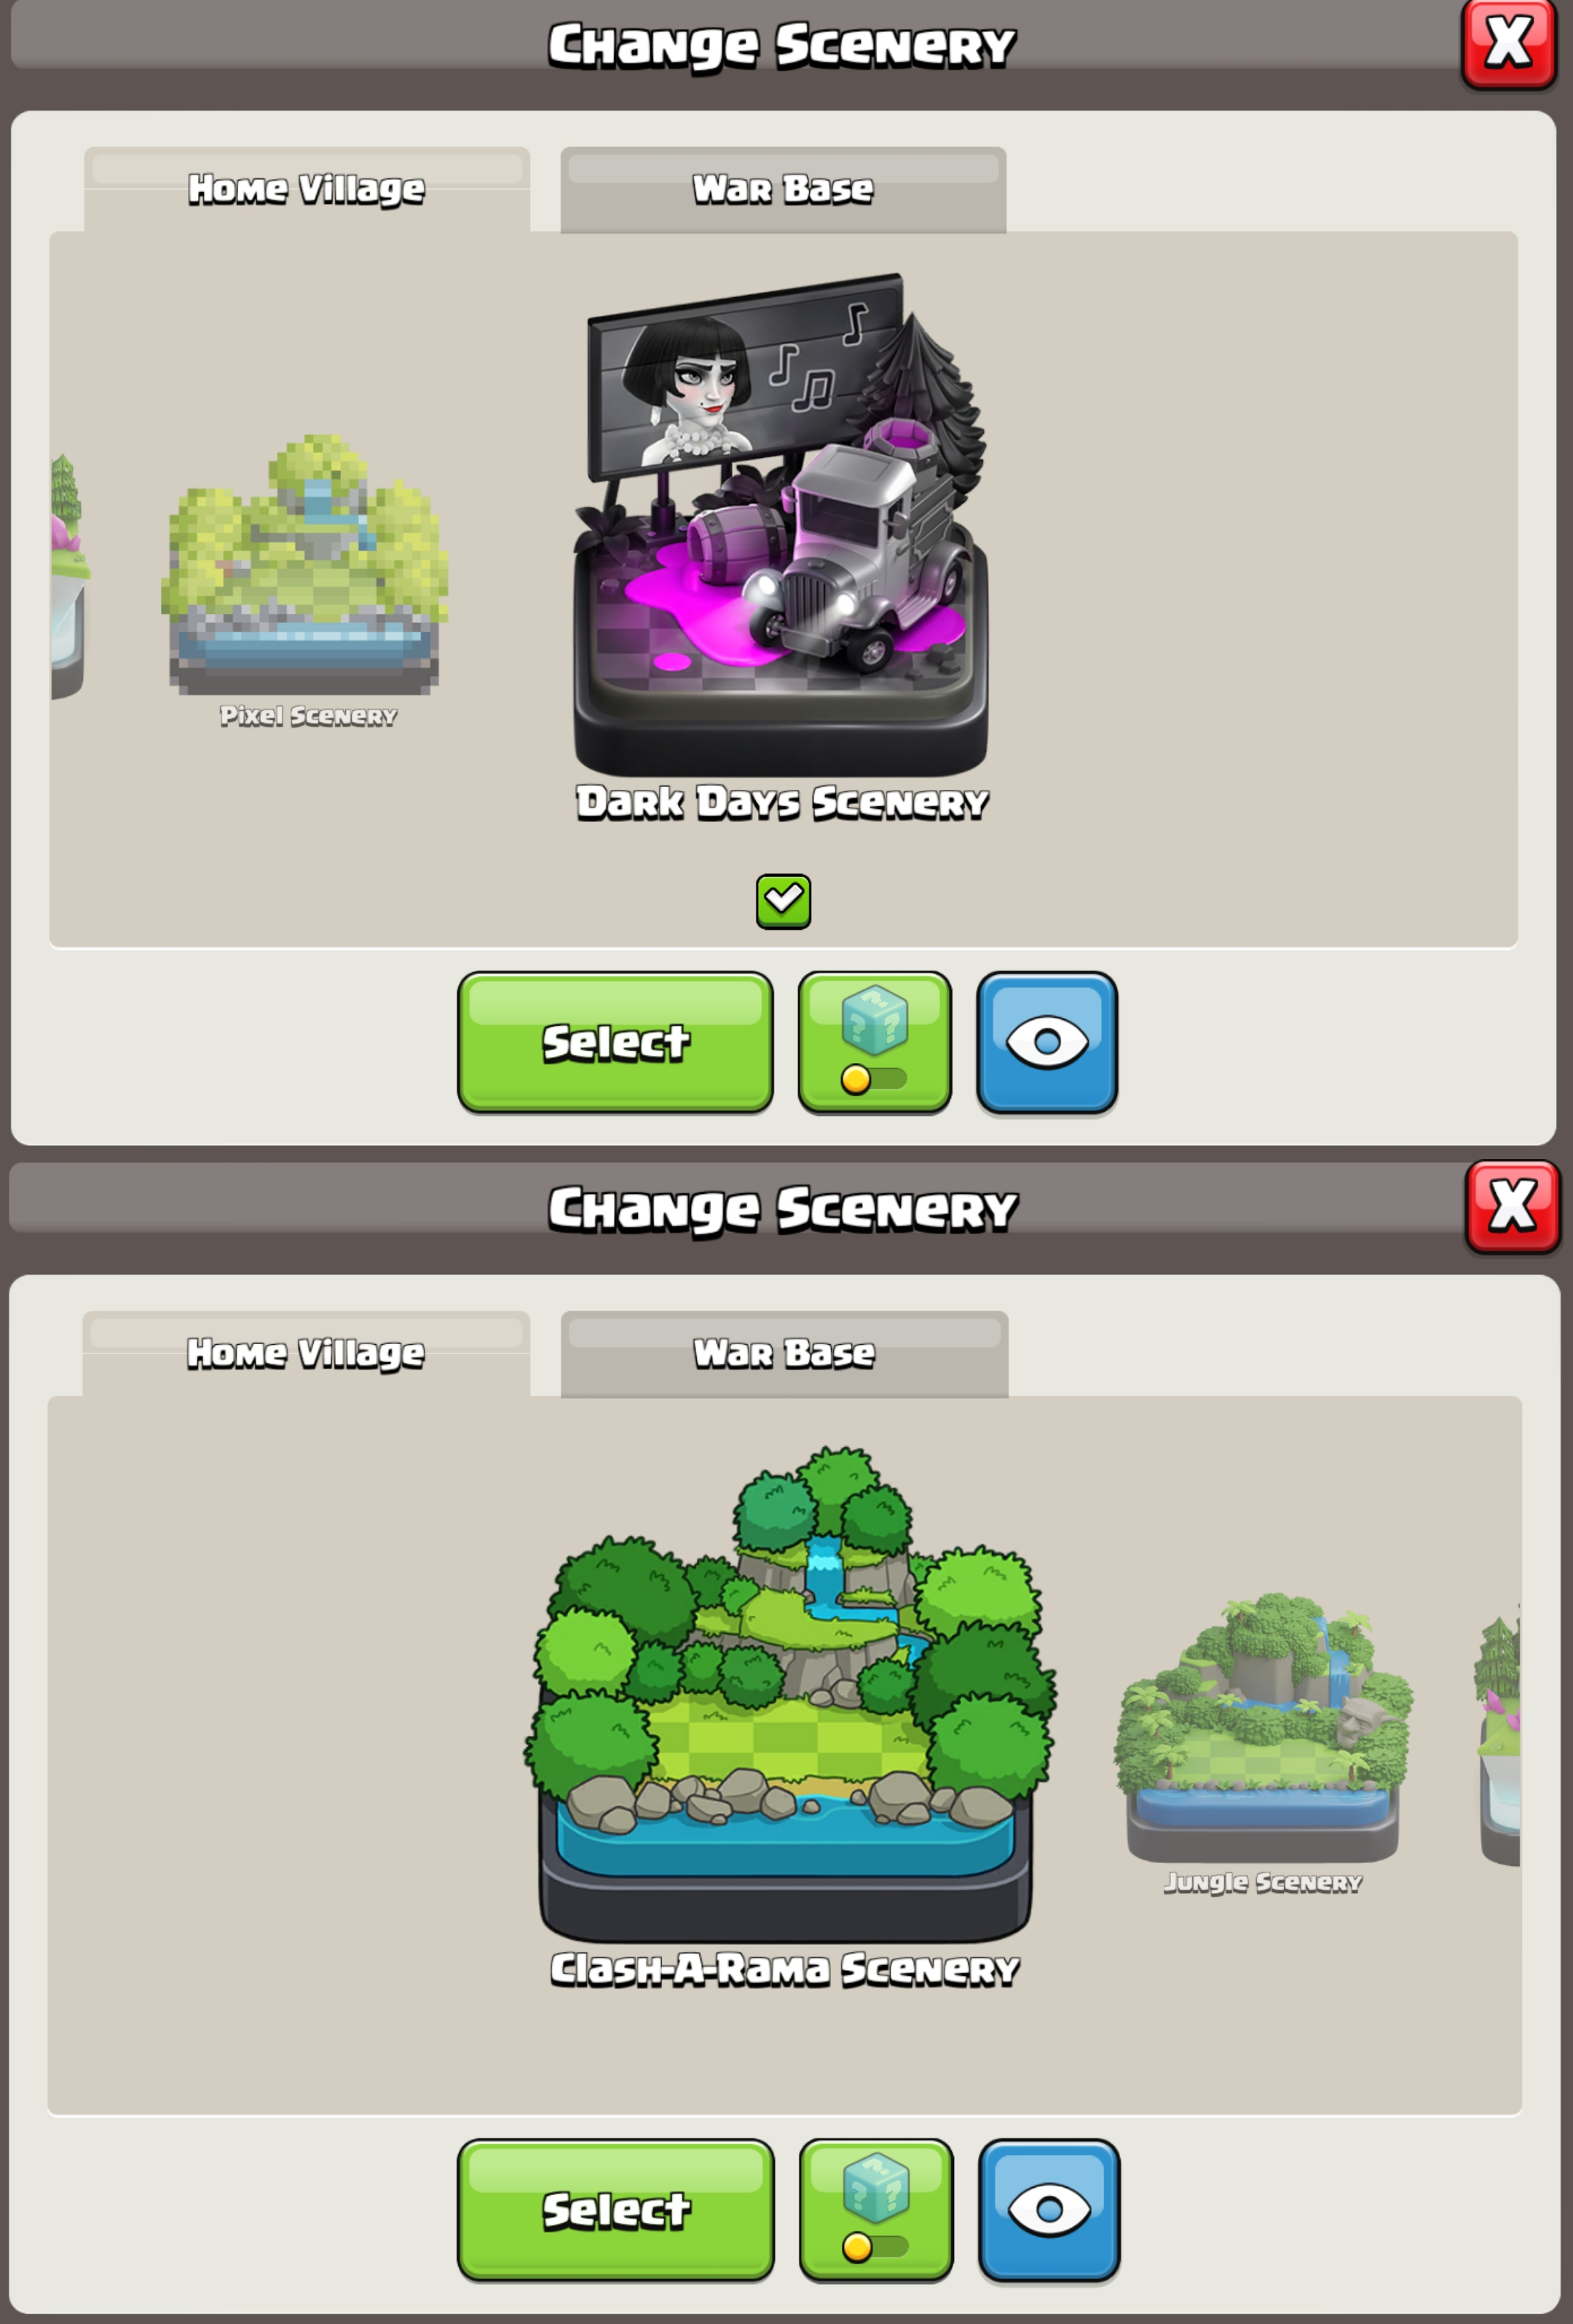The height and width of the screenshot is (2324, 1573).
Task: Click the Clash-A-Rama Scenery label
Action: (785, 1968)
